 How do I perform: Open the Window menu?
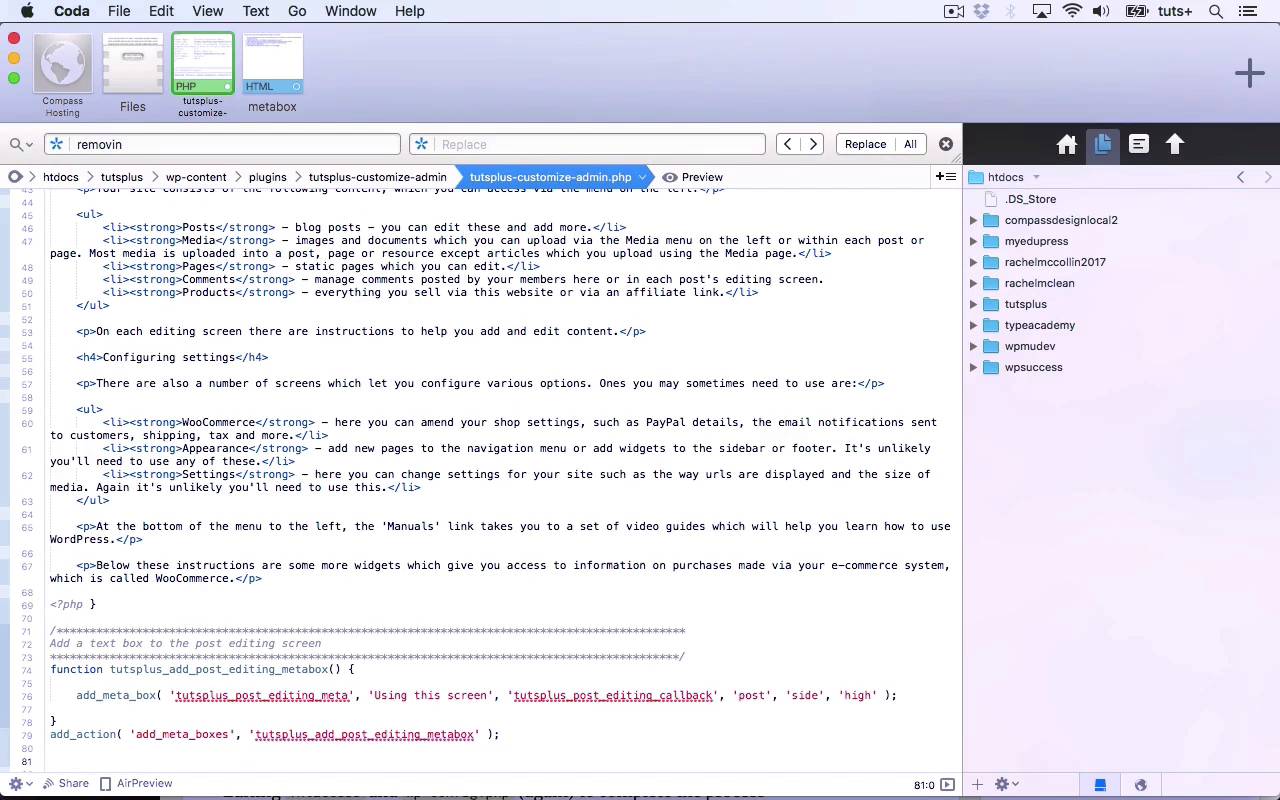click(x=351, y=11)
